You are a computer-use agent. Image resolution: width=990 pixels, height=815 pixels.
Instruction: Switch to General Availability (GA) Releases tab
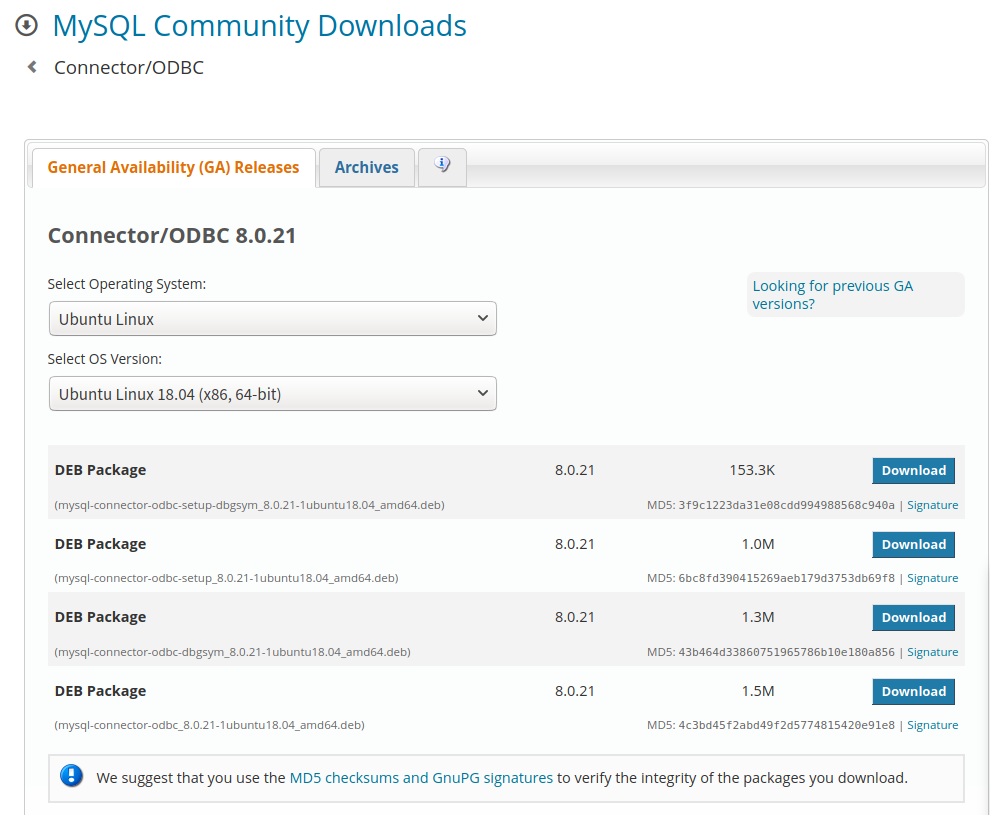174,167
